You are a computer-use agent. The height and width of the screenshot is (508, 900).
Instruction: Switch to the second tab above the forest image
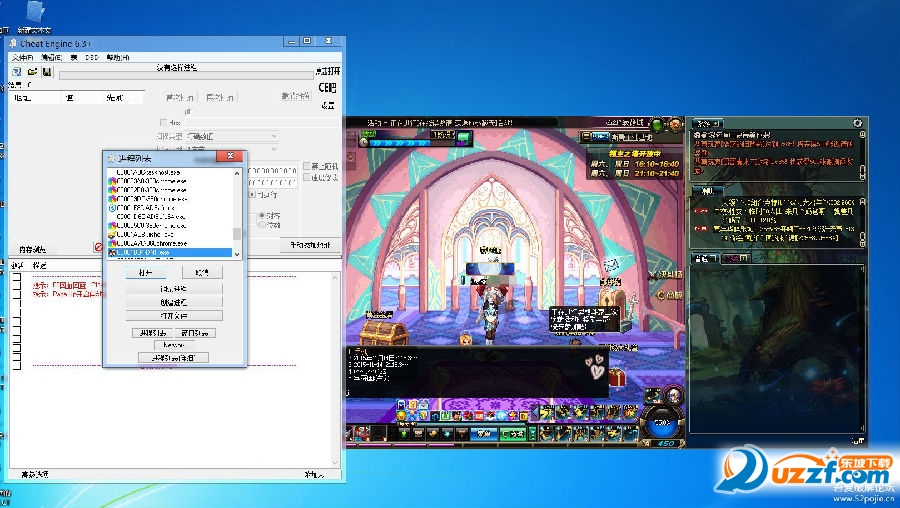point(736,258)
